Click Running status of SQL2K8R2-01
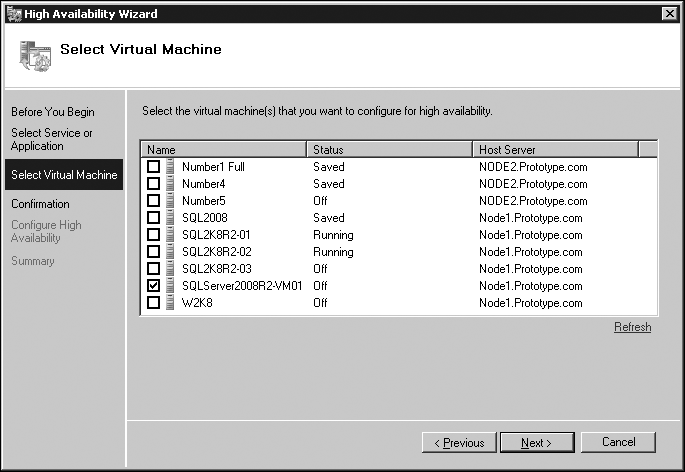The height and width of the screenshot is (472, 685). pyautogui.click(x=333, y=235)
